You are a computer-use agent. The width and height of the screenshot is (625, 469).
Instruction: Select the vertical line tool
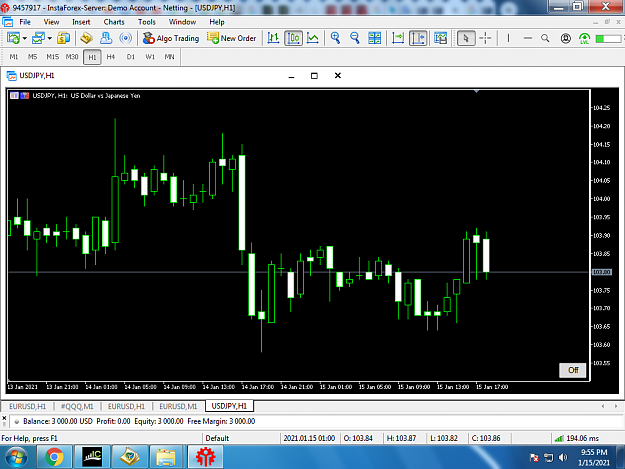coord(508,38)
